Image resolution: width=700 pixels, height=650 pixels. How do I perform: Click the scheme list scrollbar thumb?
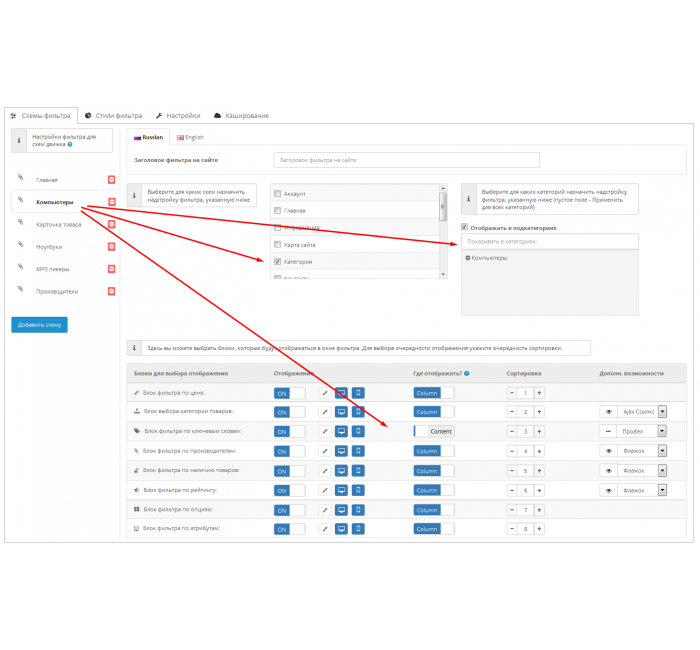[x=443, y=207]
